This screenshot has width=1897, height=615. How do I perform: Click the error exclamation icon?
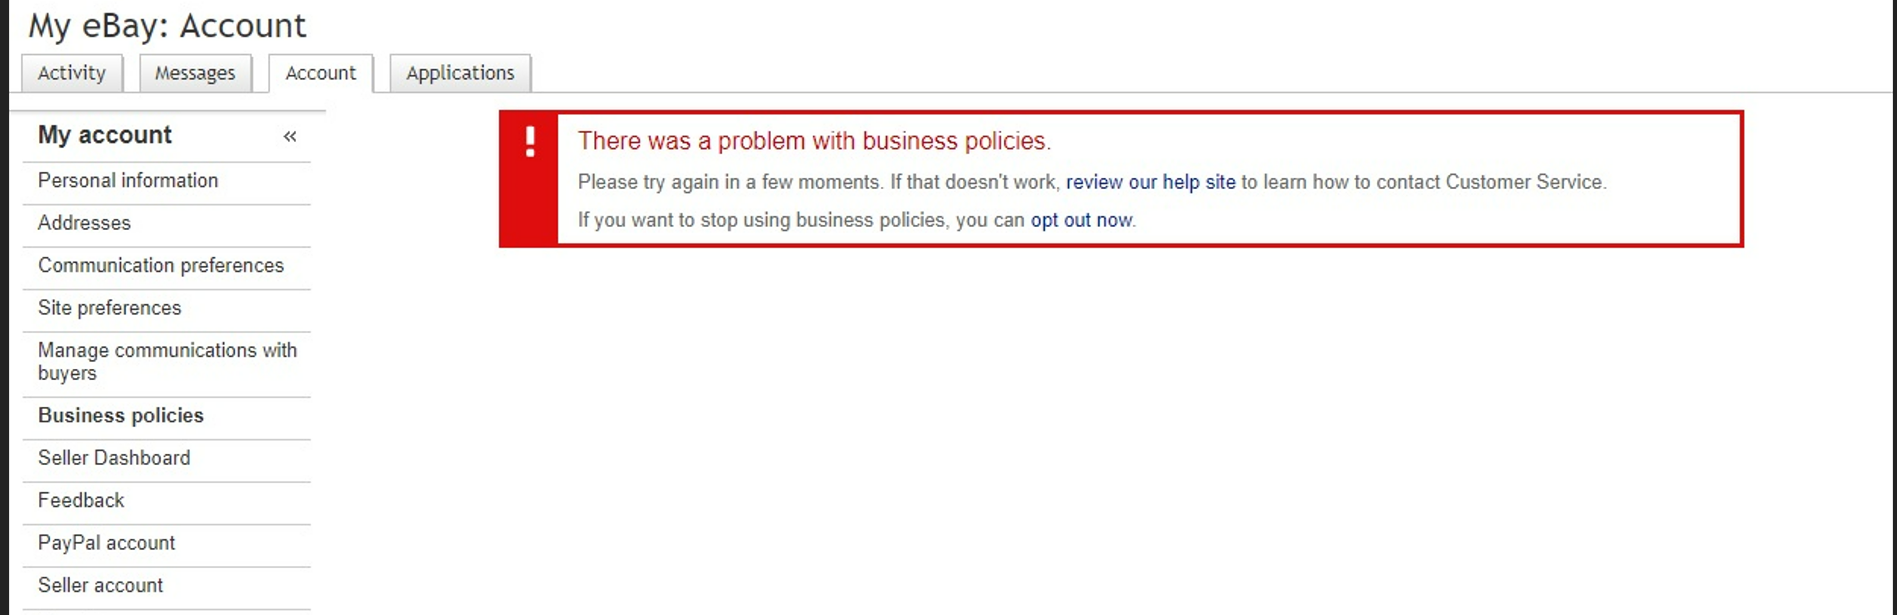click(530, 142)
